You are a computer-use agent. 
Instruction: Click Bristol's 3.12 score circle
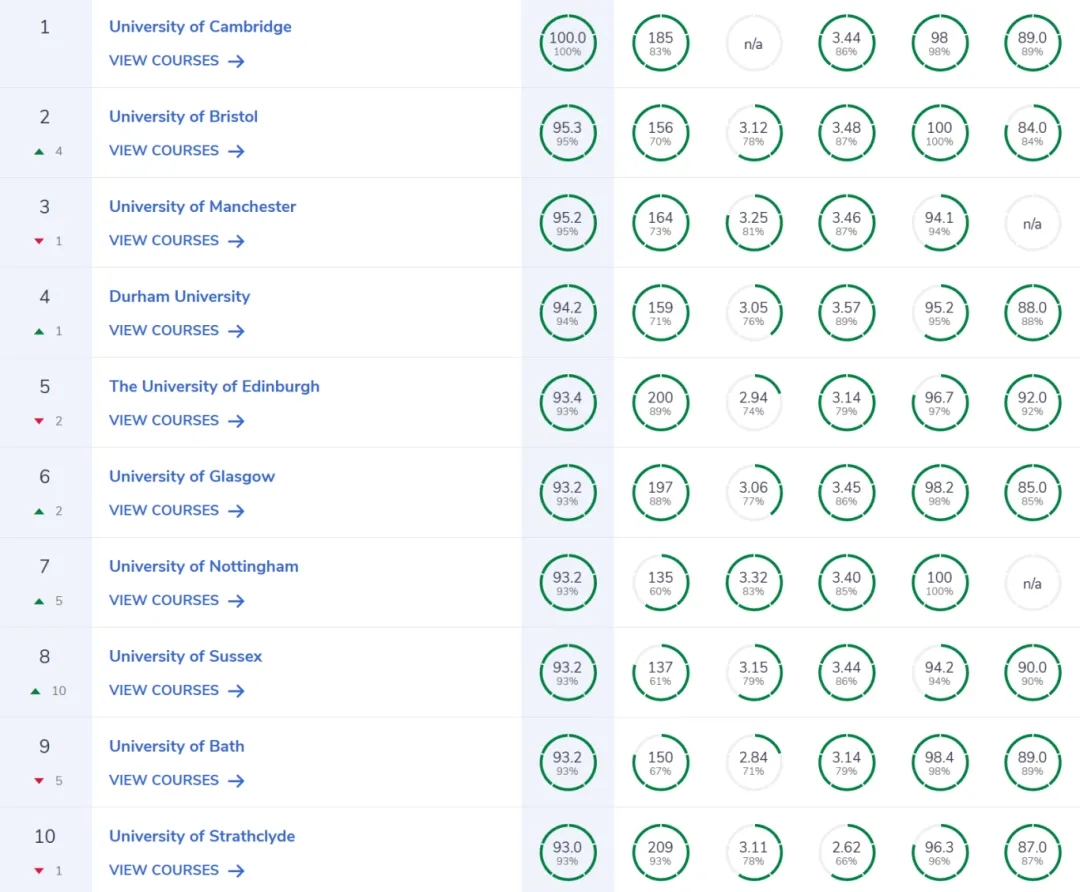click(x=753, y=133)
